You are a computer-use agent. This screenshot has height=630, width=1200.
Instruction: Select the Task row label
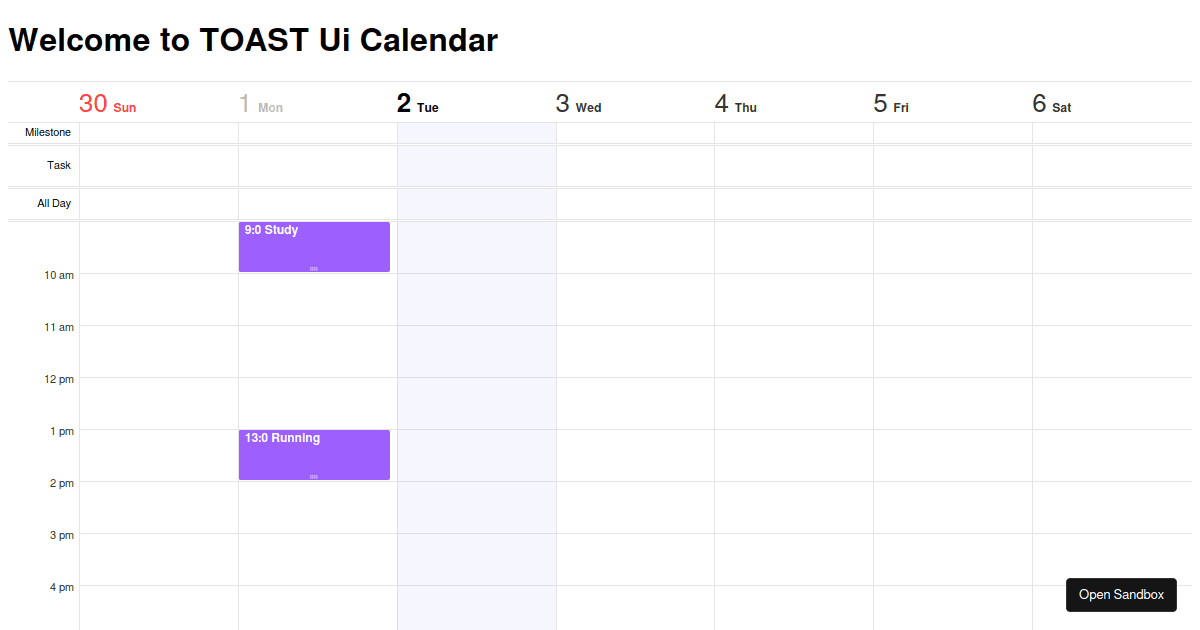[x=59, y=165]
